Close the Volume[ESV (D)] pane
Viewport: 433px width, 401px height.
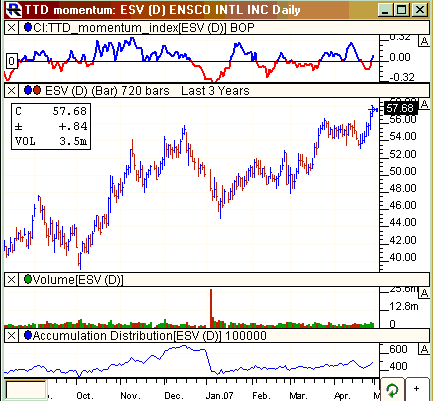click(11, 279)
